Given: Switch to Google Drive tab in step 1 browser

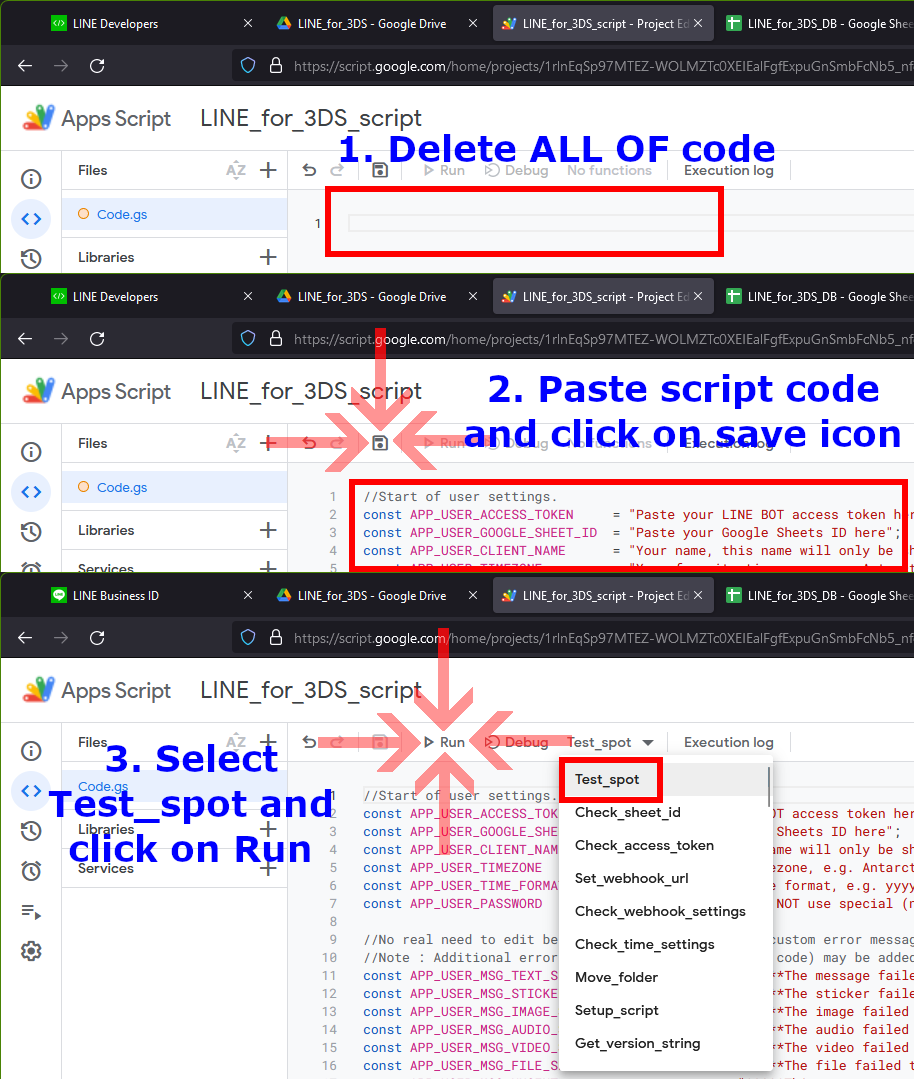Looking at the screenshot, I should [372, 24].
